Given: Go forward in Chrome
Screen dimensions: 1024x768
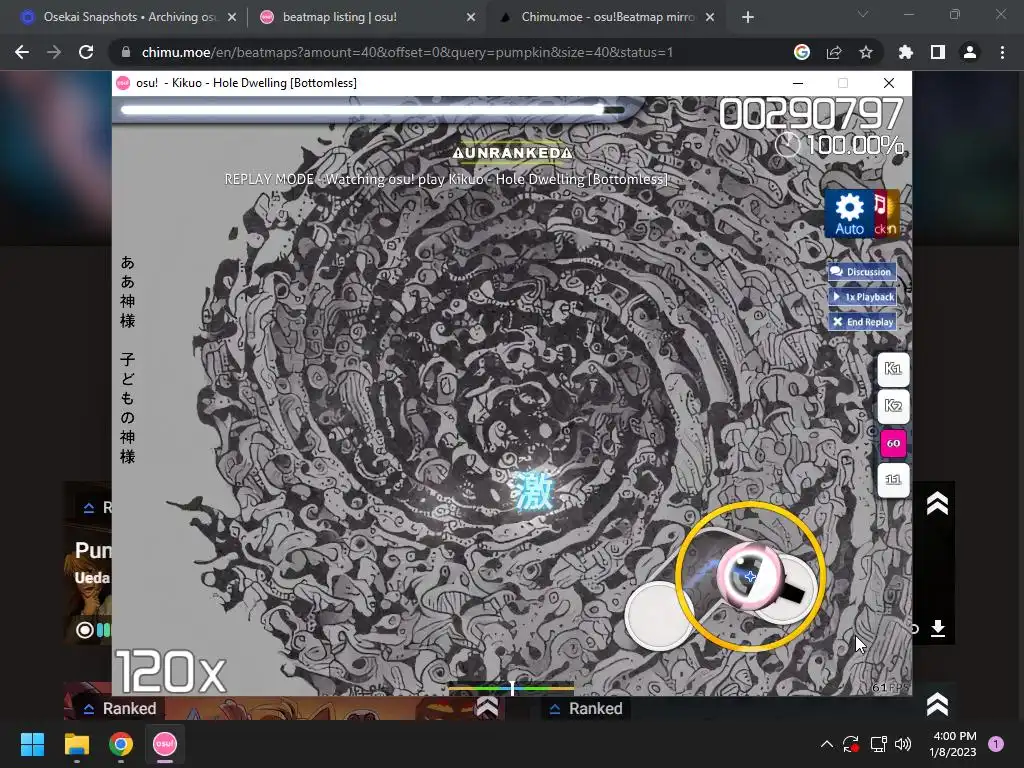Looking at the screenshot, I should pyautogui.click(x=54, y=52).
